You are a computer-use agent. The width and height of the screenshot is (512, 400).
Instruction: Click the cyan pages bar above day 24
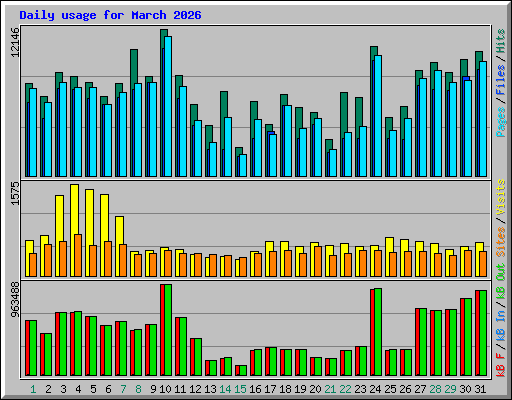point(378,116)
